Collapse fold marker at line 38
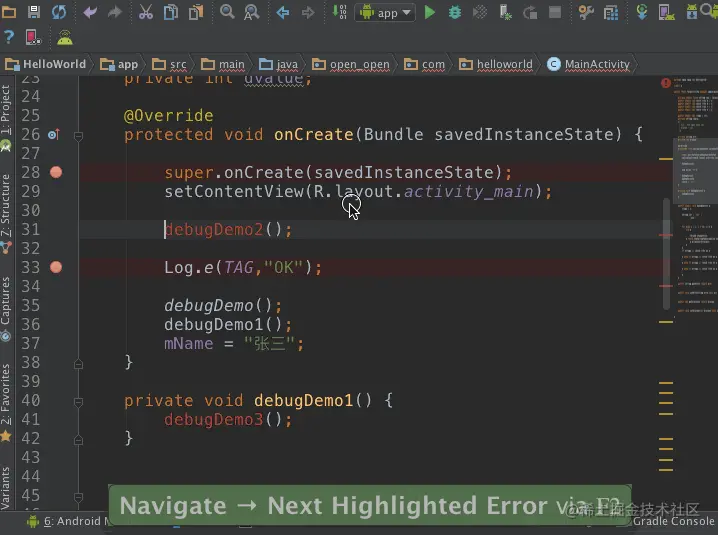Screen dimensions: 718x535 click(x=78, y=364)
